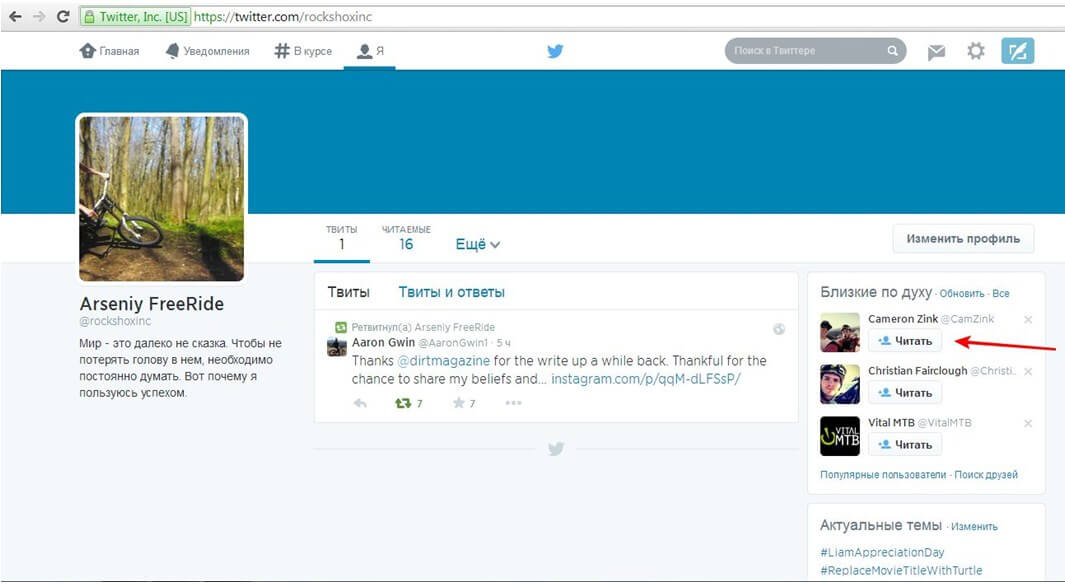The height and width of the screenshot is (584, 1065).
Task: Click Изменить next to Актуальные темы
Action: (974, 526)
